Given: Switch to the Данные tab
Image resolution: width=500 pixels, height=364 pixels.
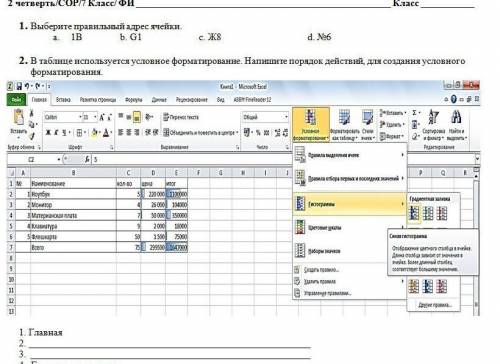Looking at the screenshot, I should [159, 100].
